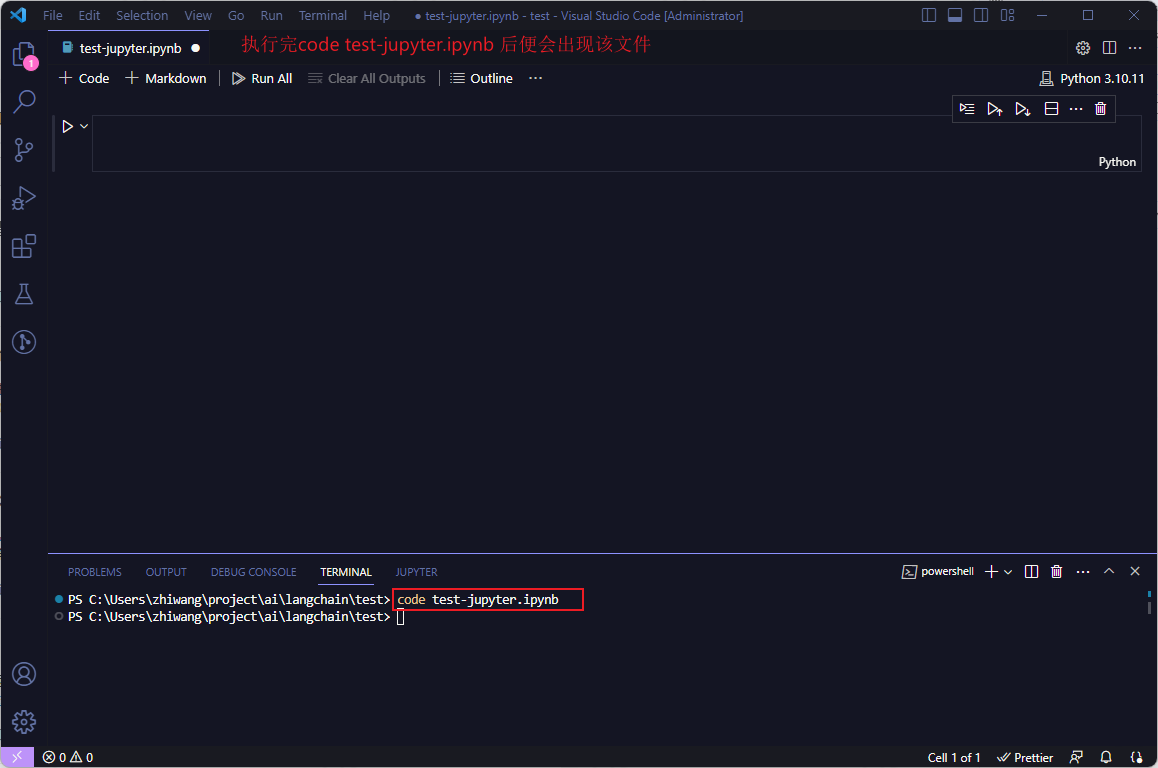This screenshot has height=768, width=1158.
Task: Toggle the bottom panel visibility
Action: tap(955, 15)
